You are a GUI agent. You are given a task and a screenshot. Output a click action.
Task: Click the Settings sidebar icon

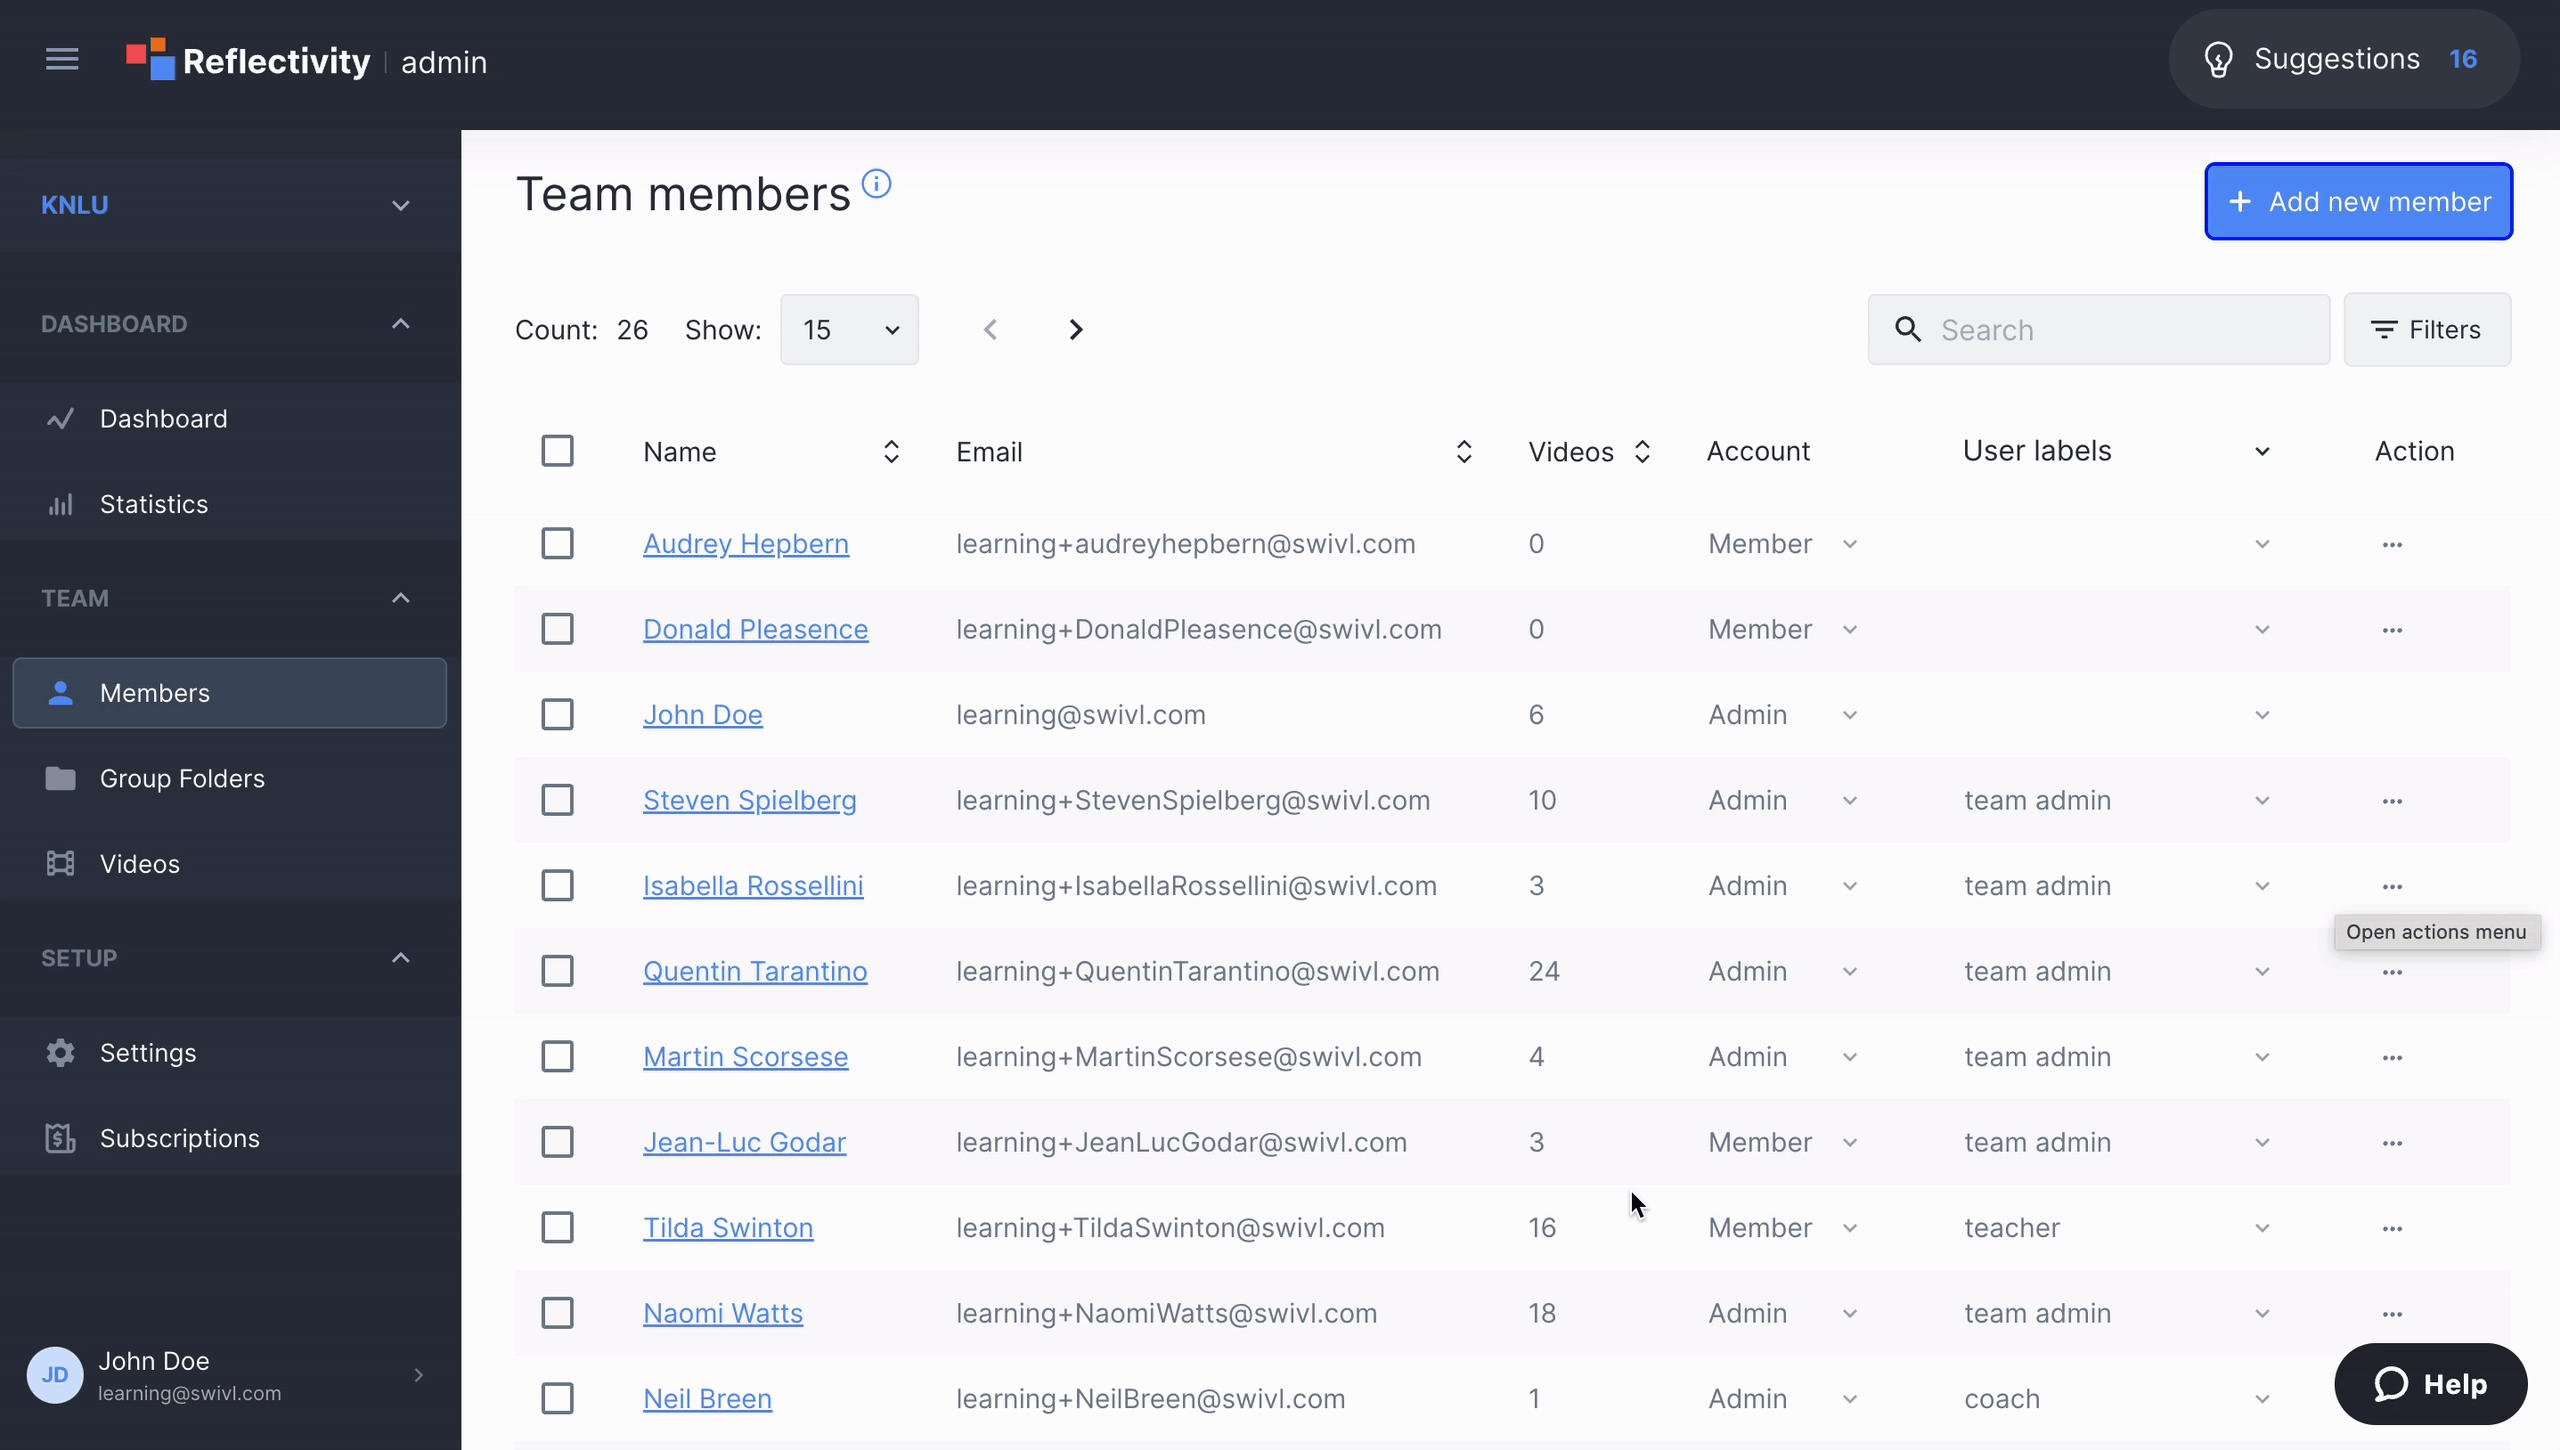coord(60,1051)
